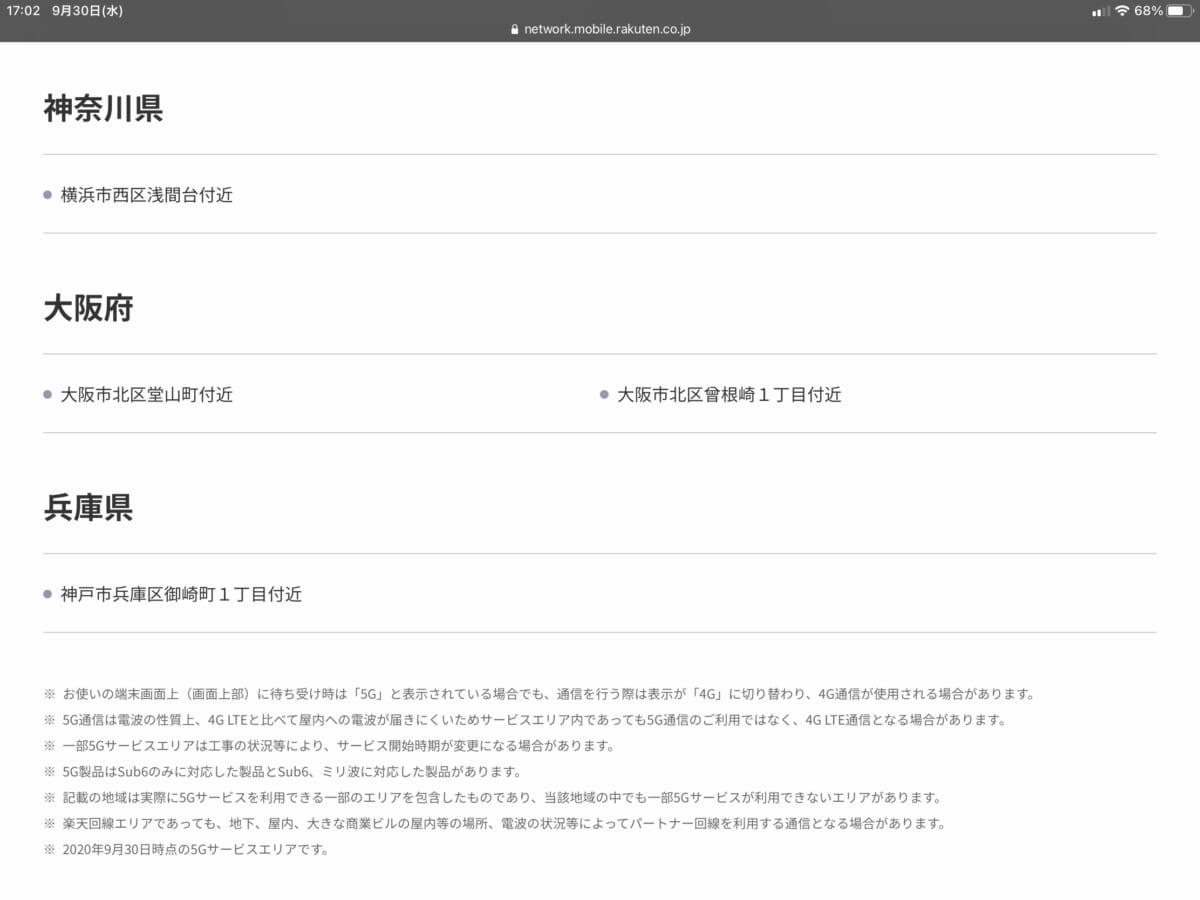
Task: Click the 兵庫県 section heading
Action: pos(88,508)
